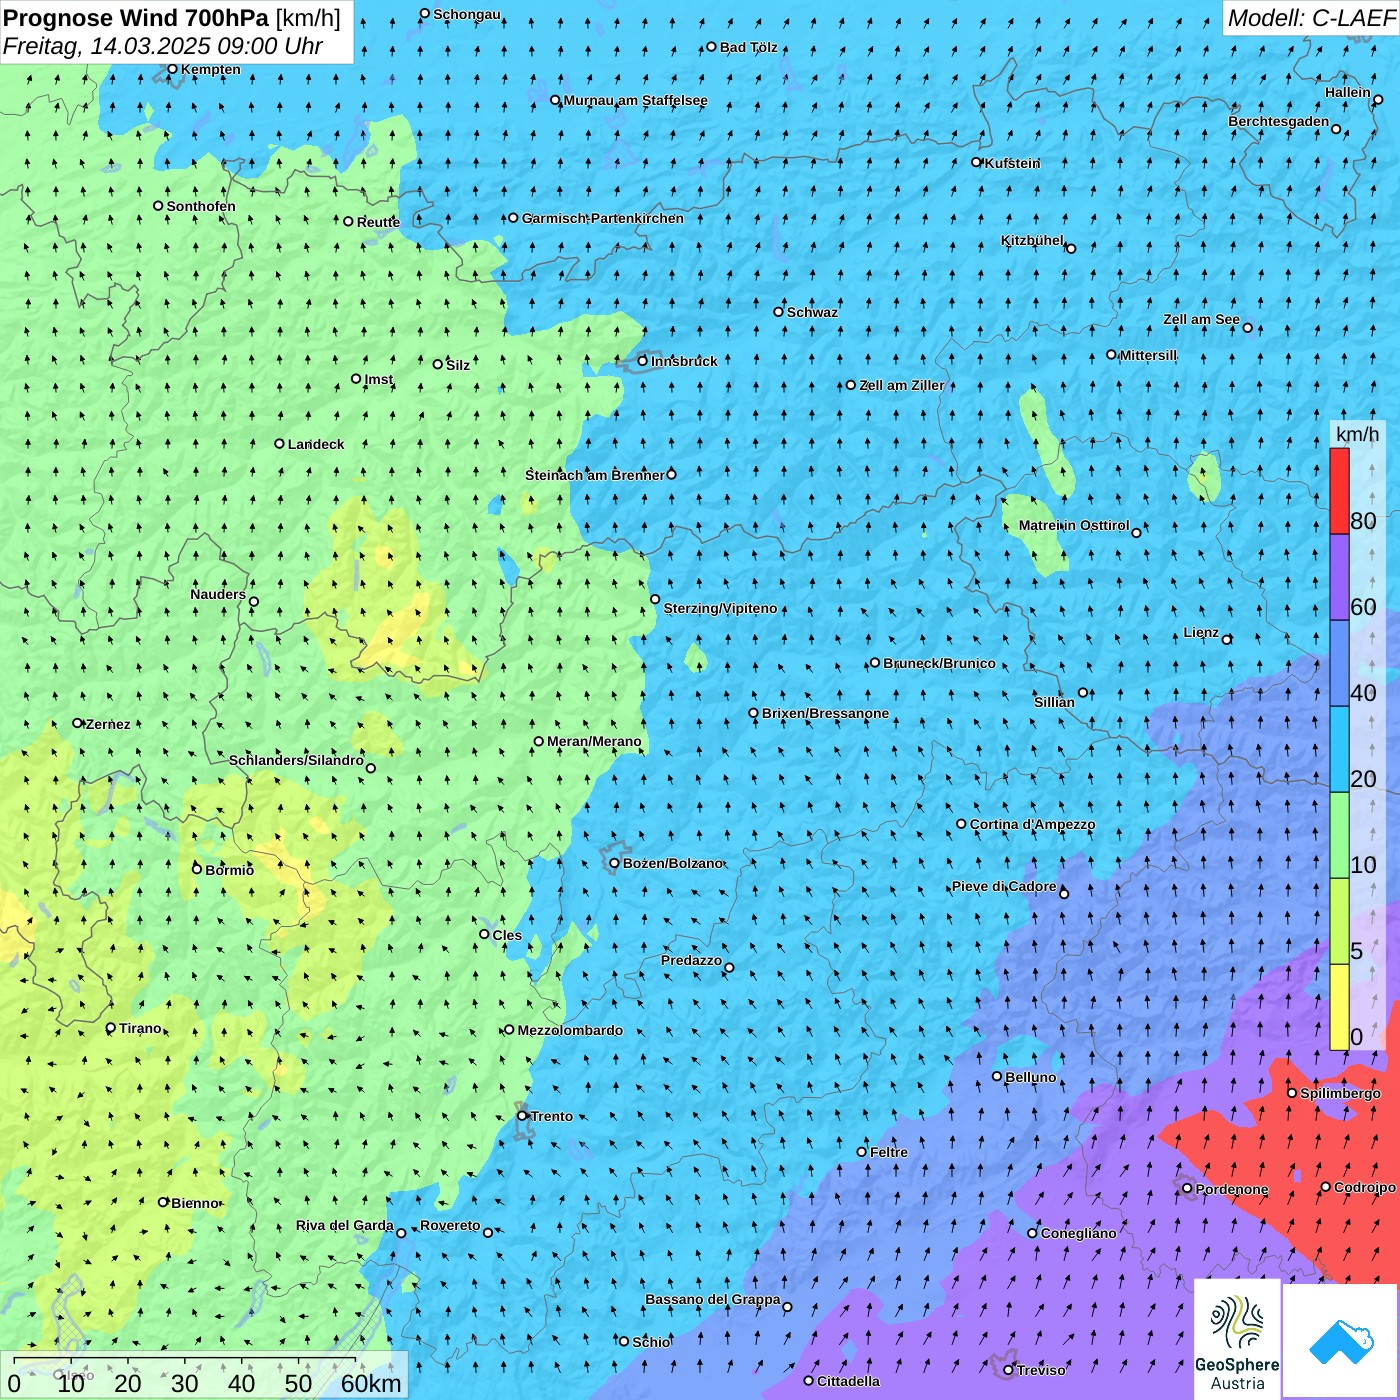Click the GeoSphere Austria logo
1400x1400 pixels.
[1237, 1340]
